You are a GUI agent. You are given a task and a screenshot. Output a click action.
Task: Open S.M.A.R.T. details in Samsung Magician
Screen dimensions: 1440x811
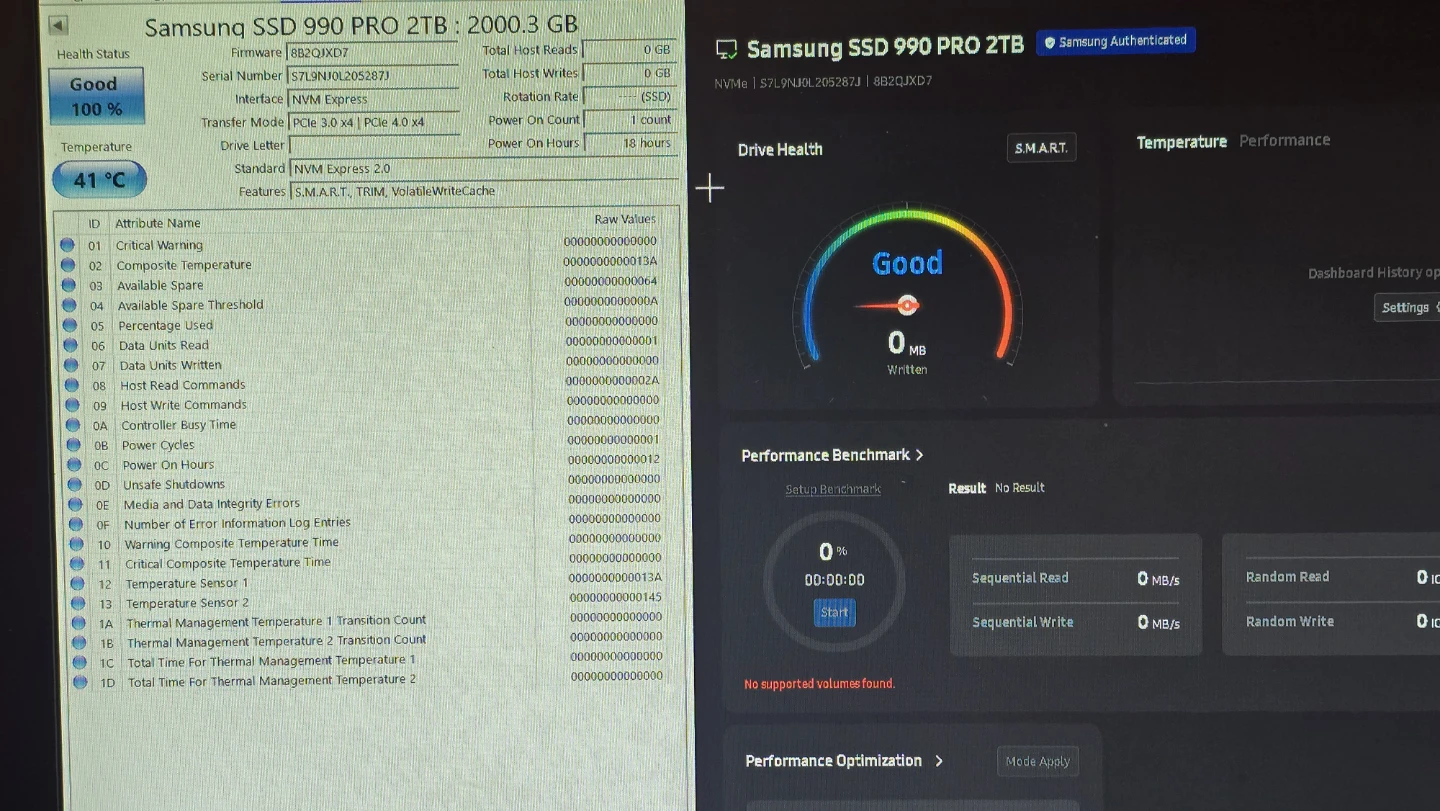[1041, 148]
